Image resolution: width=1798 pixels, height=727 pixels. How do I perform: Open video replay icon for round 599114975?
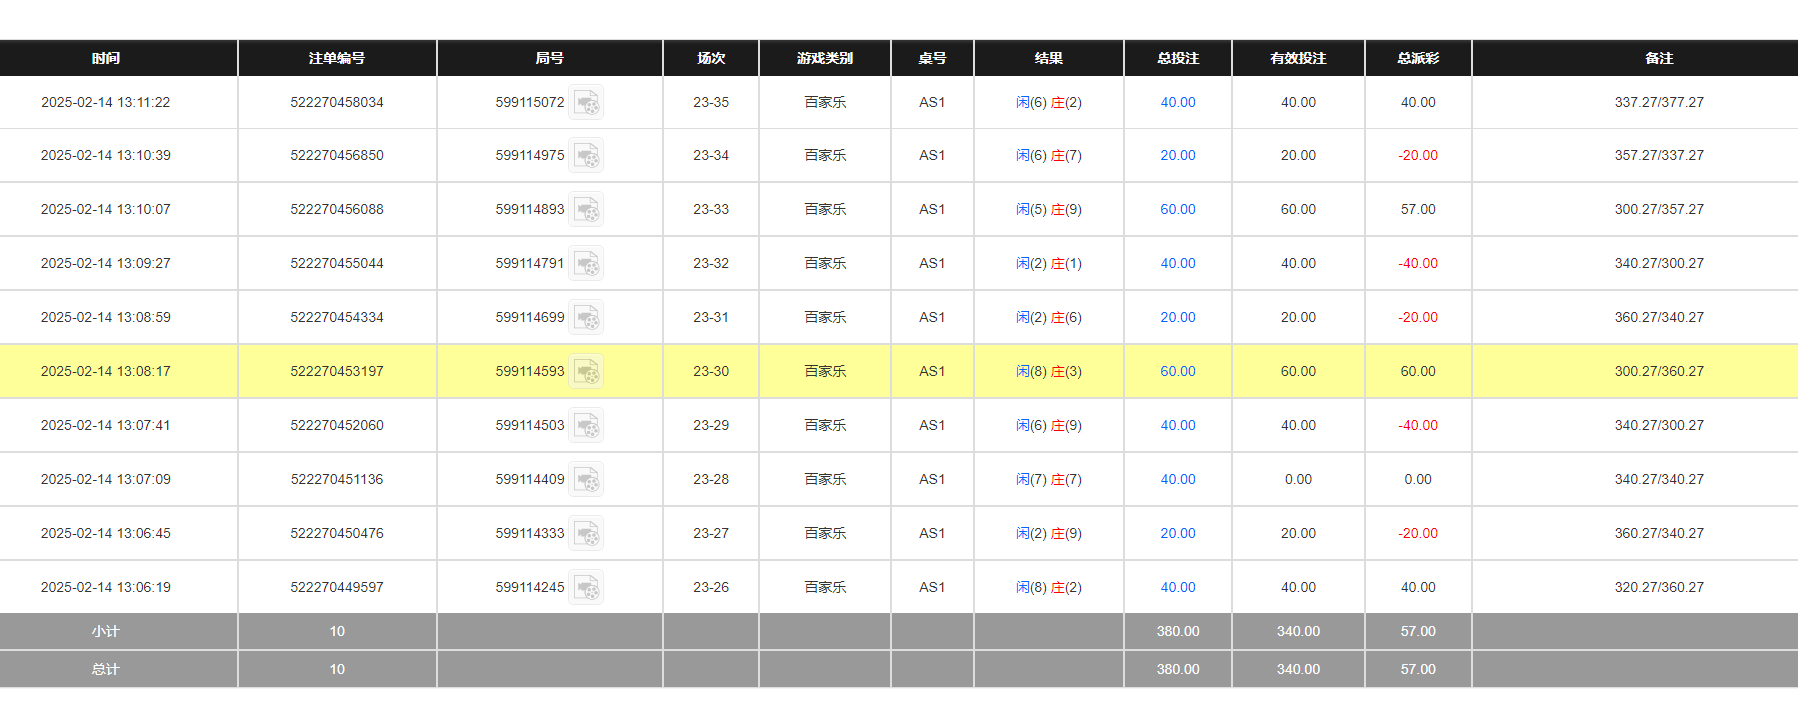[x=586, y=156]
